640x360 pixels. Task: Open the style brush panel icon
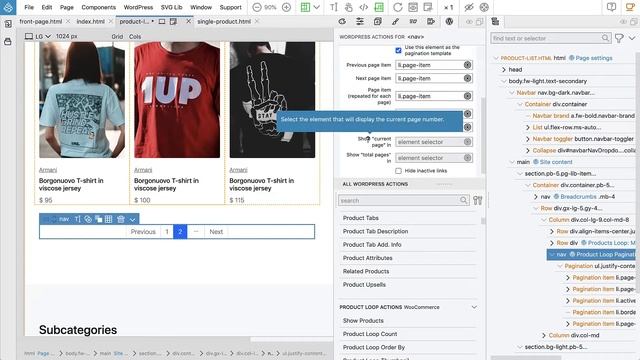[395, 21]
